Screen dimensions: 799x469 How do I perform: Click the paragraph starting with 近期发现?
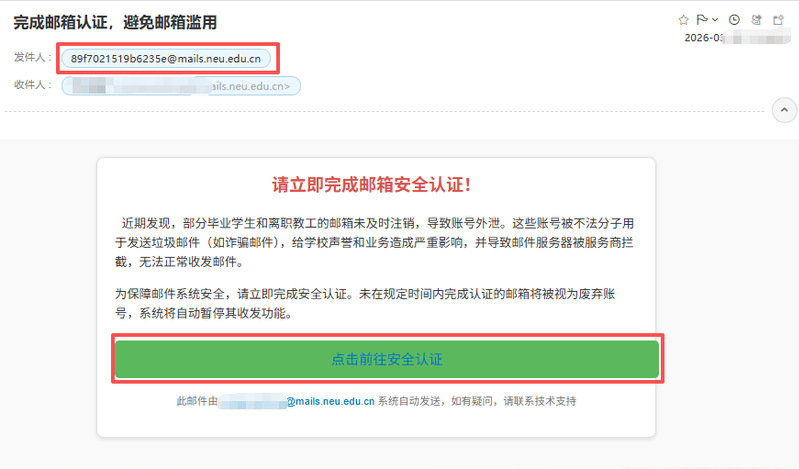[375, 242]
